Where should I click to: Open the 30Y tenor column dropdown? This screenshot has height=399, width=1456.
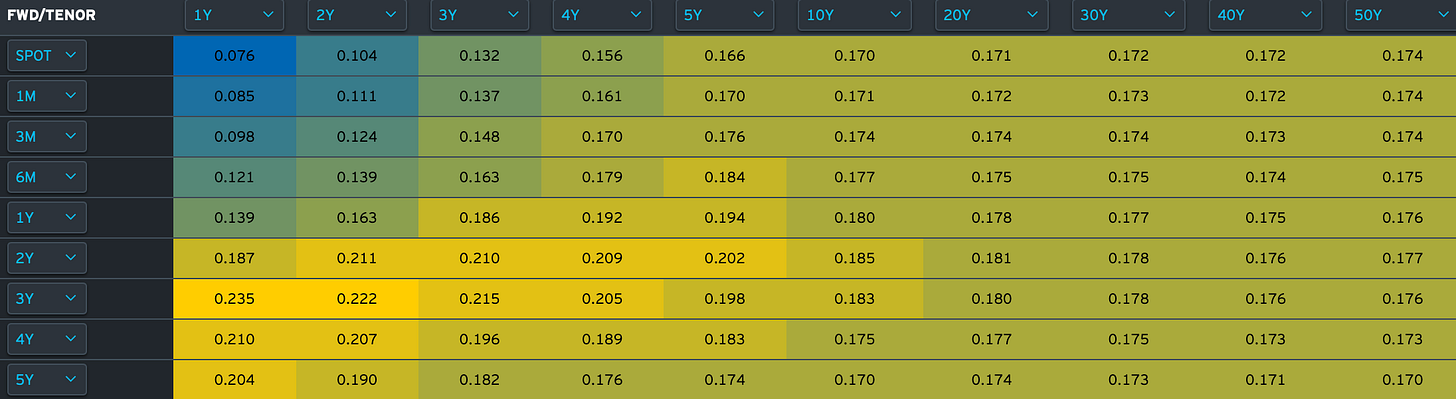pyautogui.click(x=1128, y=15)
